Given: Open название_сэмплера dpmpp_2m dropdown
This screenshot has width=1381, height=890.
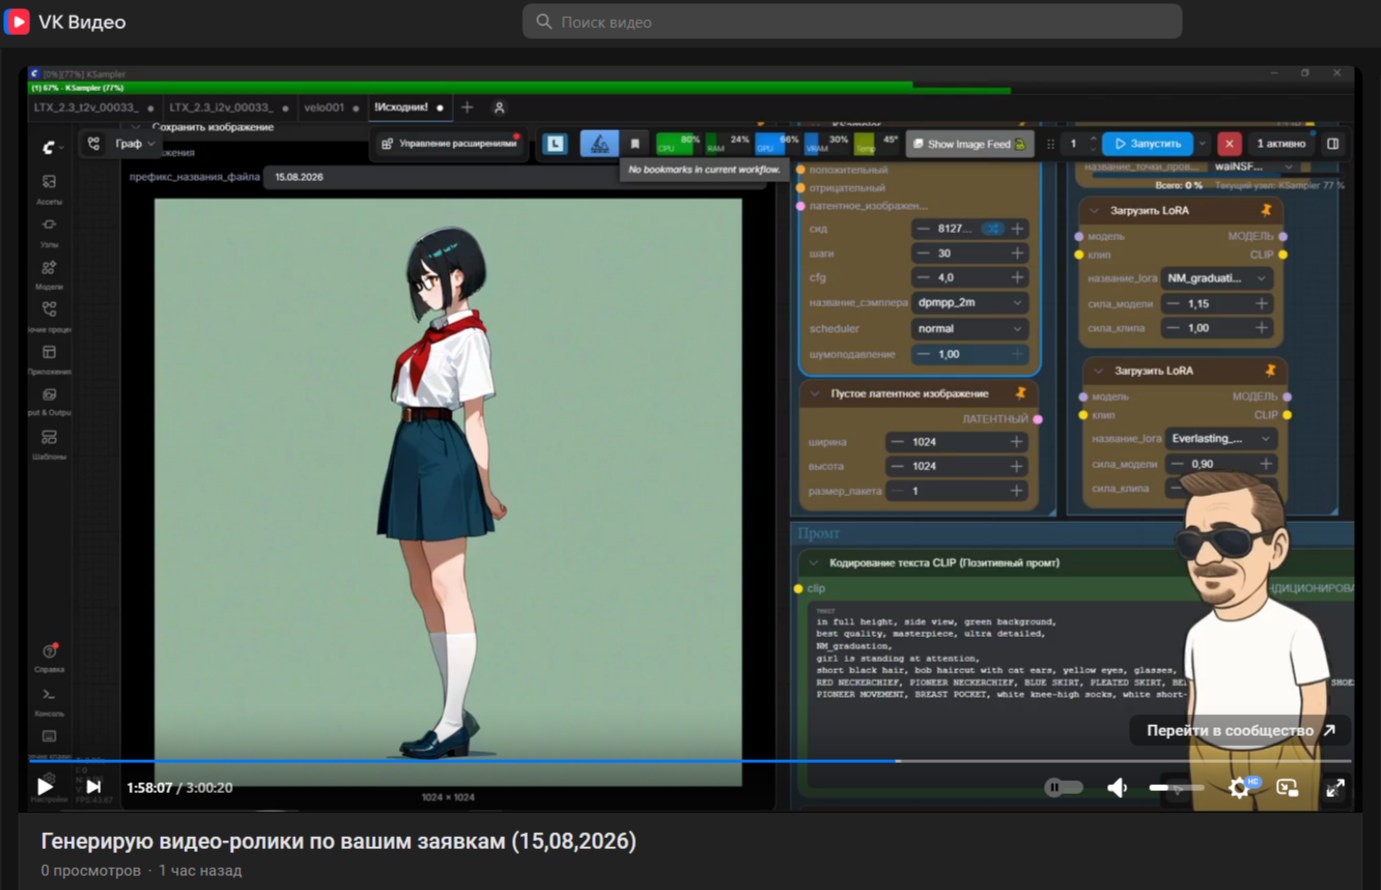Looking at the screenshot, I should (x=969, y=302).
